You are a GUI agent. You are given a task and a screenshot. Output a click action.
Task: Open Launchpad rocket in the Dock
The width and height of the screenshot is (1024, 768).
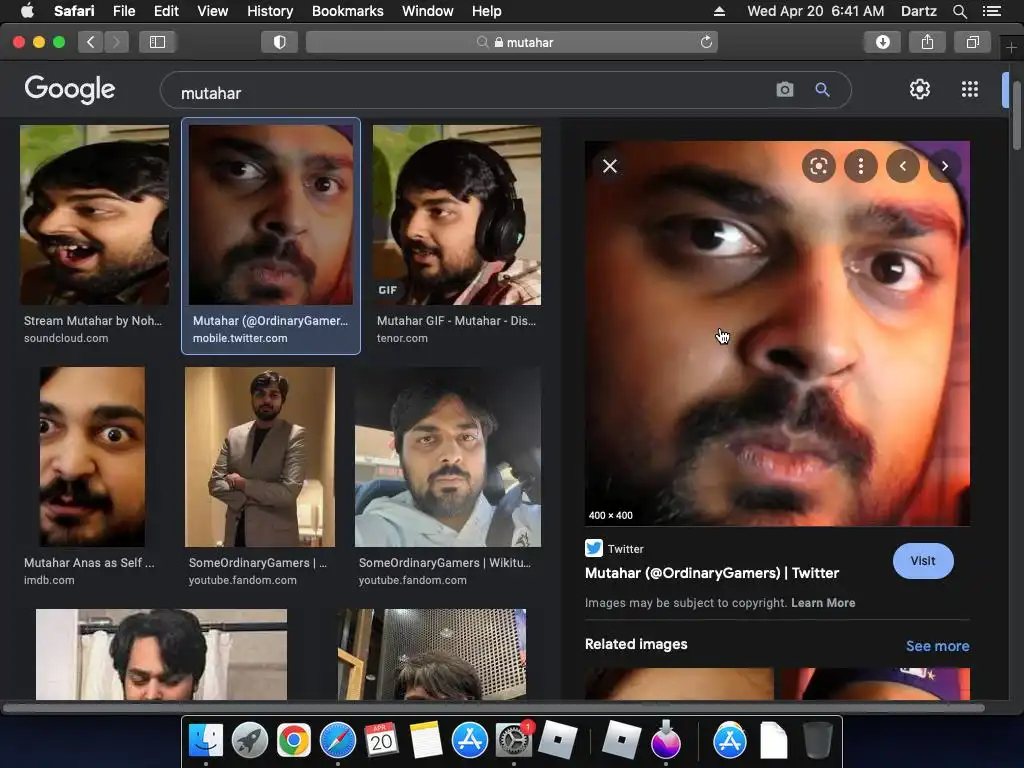coord(249,741)
